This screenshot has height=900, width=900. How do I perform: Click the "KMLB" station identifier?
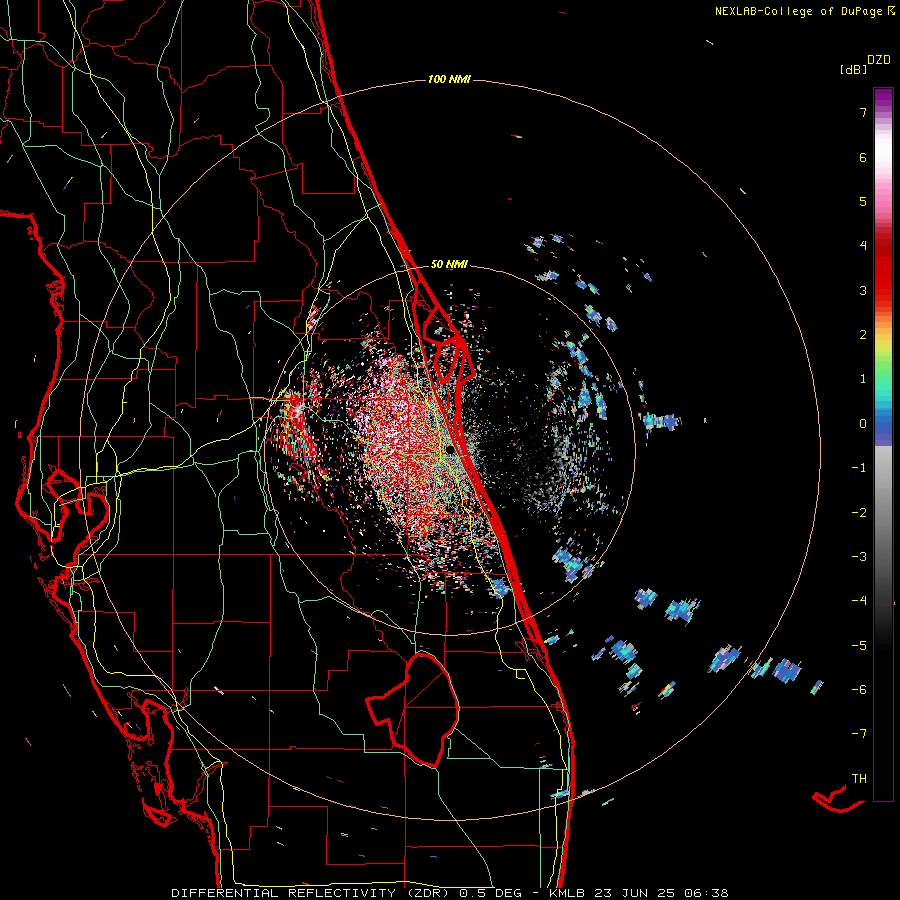point(568,893)
